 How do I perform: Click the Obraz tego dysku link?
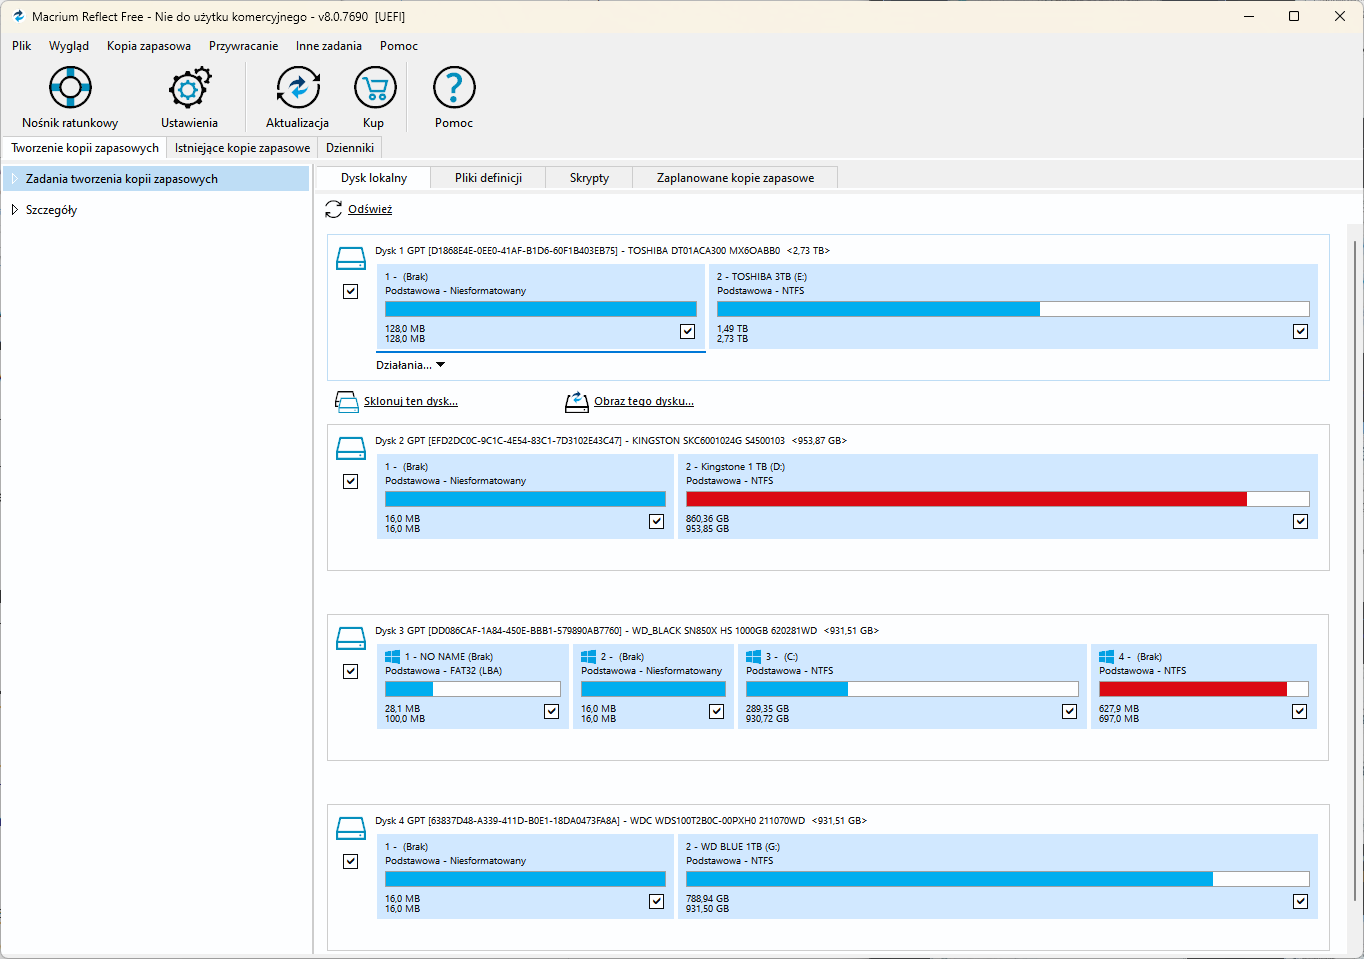643,402
